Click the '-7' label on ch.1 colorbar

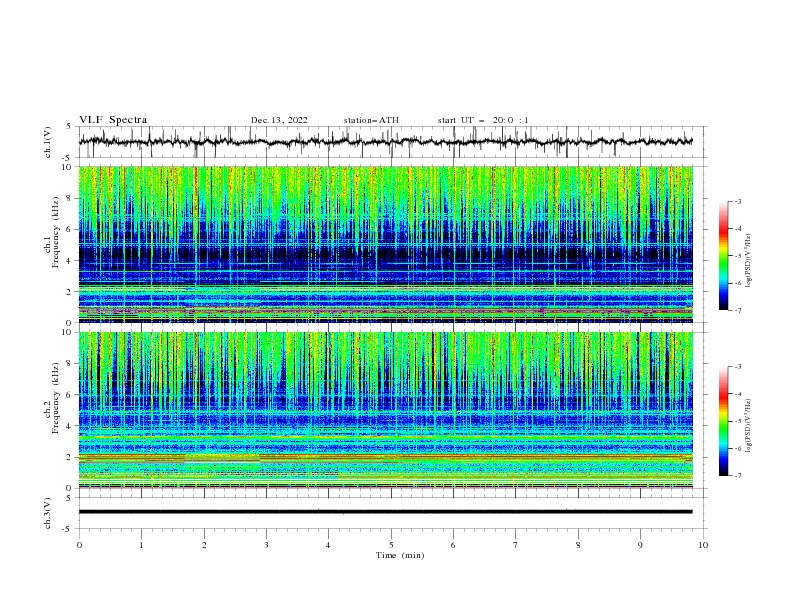pyautogui.click(x=737, y=310)
